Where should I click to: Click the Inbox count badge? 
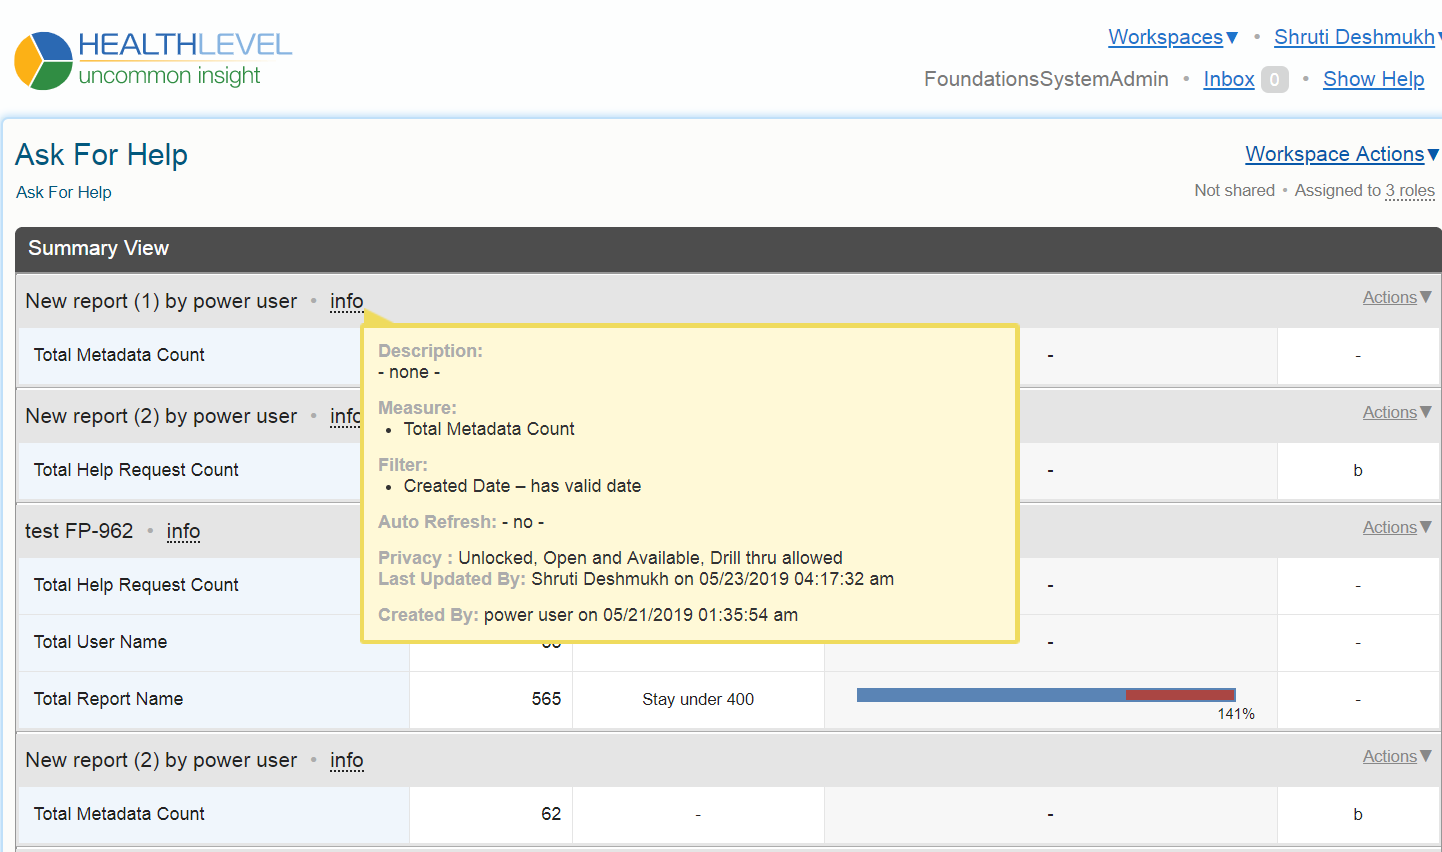point(1274,80)
